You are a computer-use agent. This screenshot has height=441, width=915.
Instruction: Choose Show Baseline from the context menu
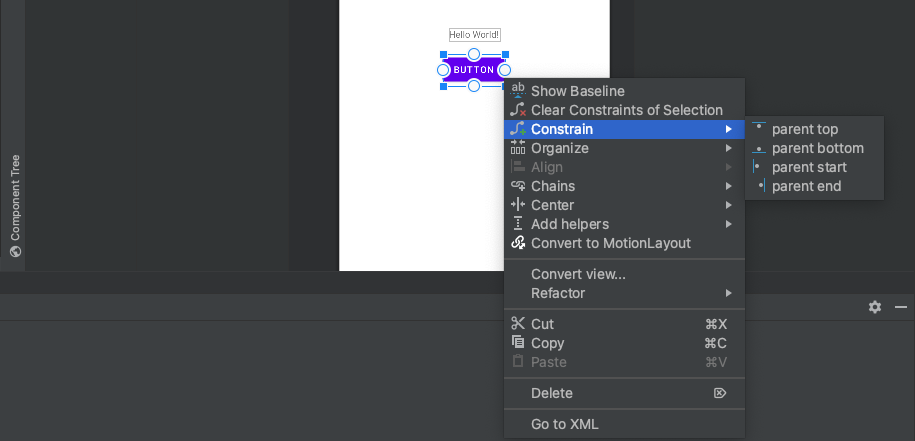click(x=624, y=91)
